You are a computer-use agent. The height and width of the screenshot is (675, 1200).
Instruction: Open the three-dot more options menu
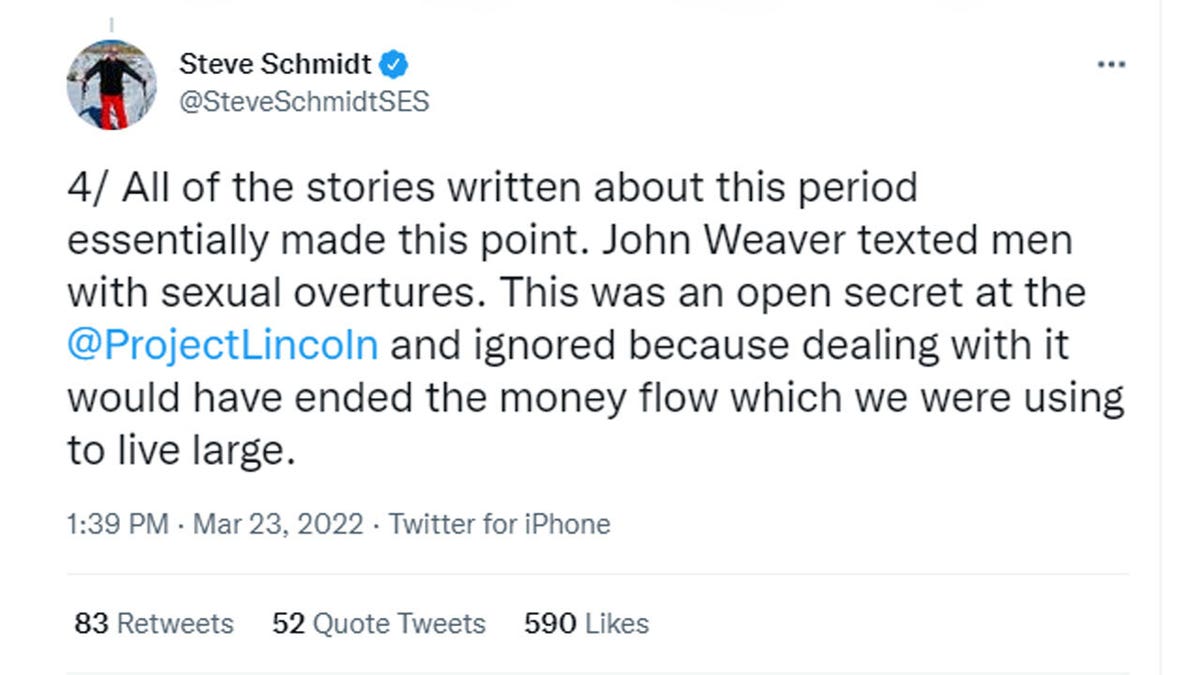click(x=1111, y=65)
